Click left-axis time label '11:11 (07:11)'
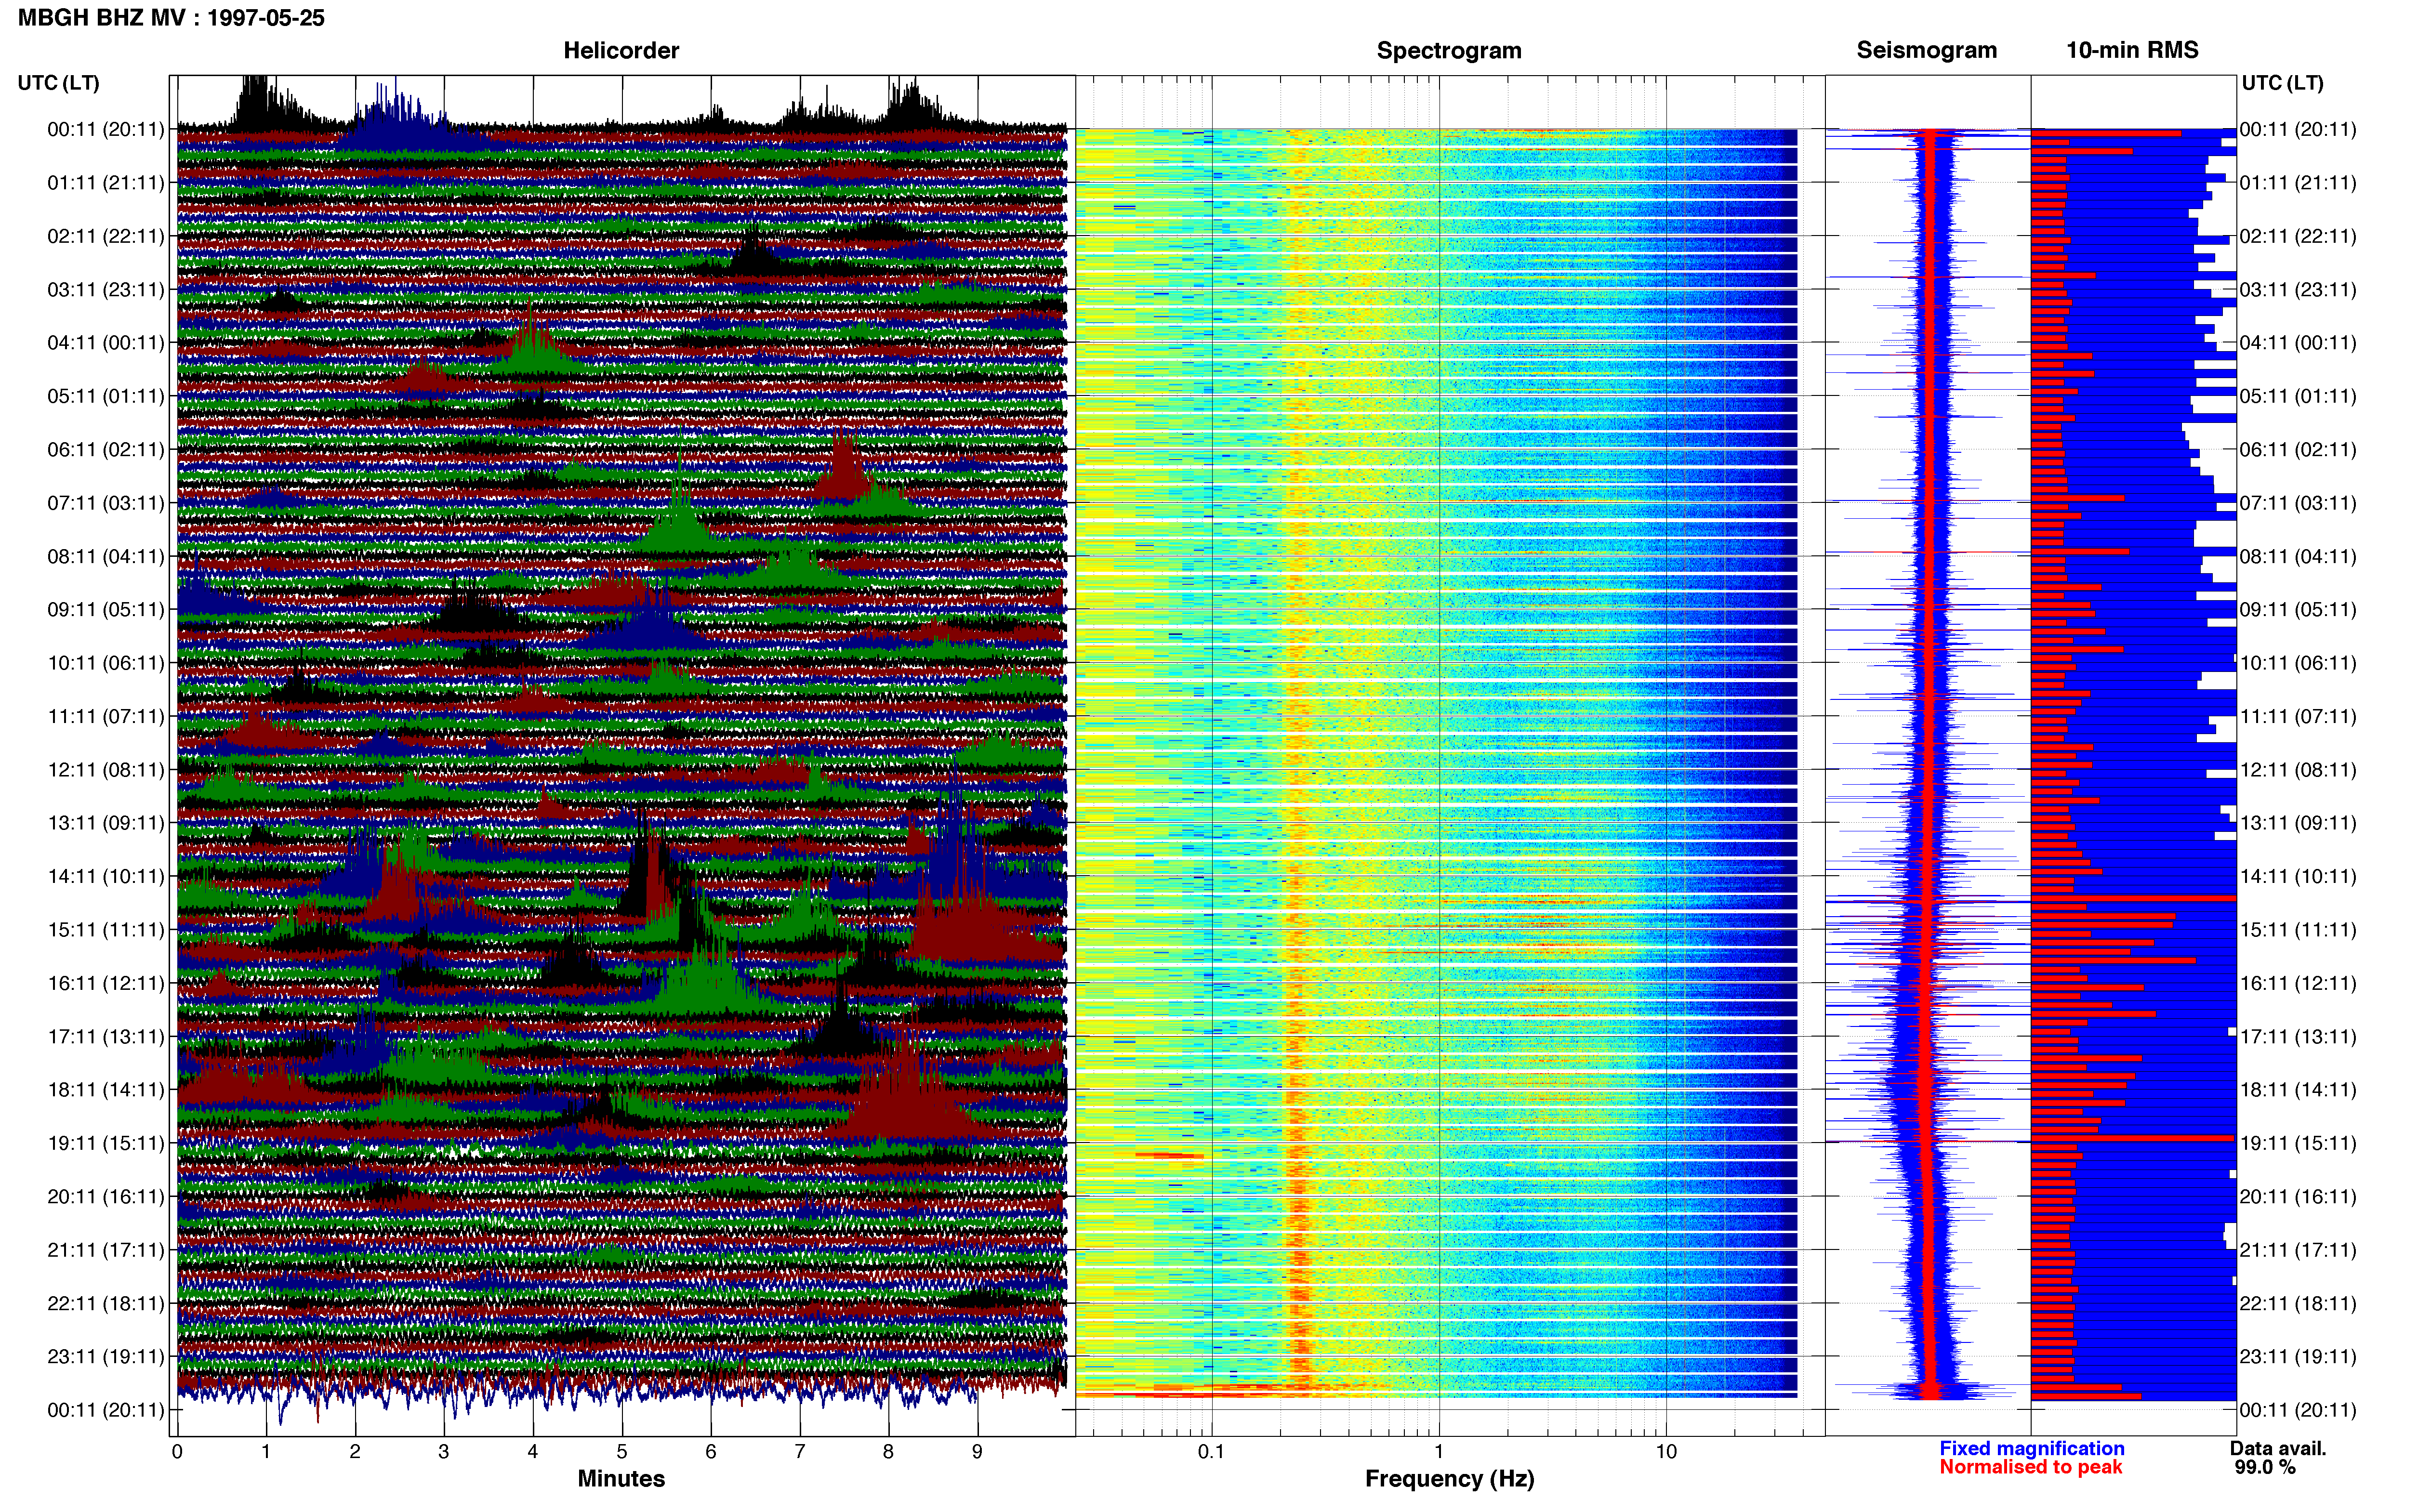 (105, 716)
